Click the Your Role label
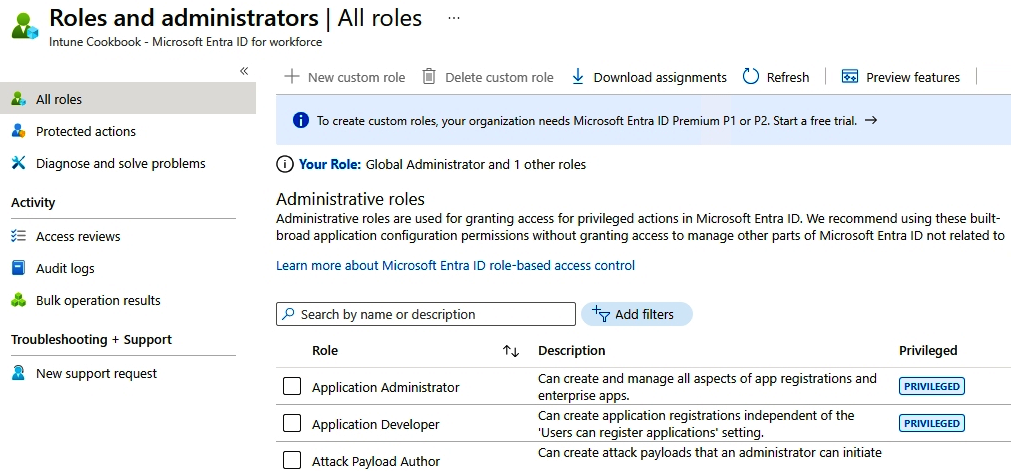The width and height of the screenshot is (1011, 471). pos(329,165)
